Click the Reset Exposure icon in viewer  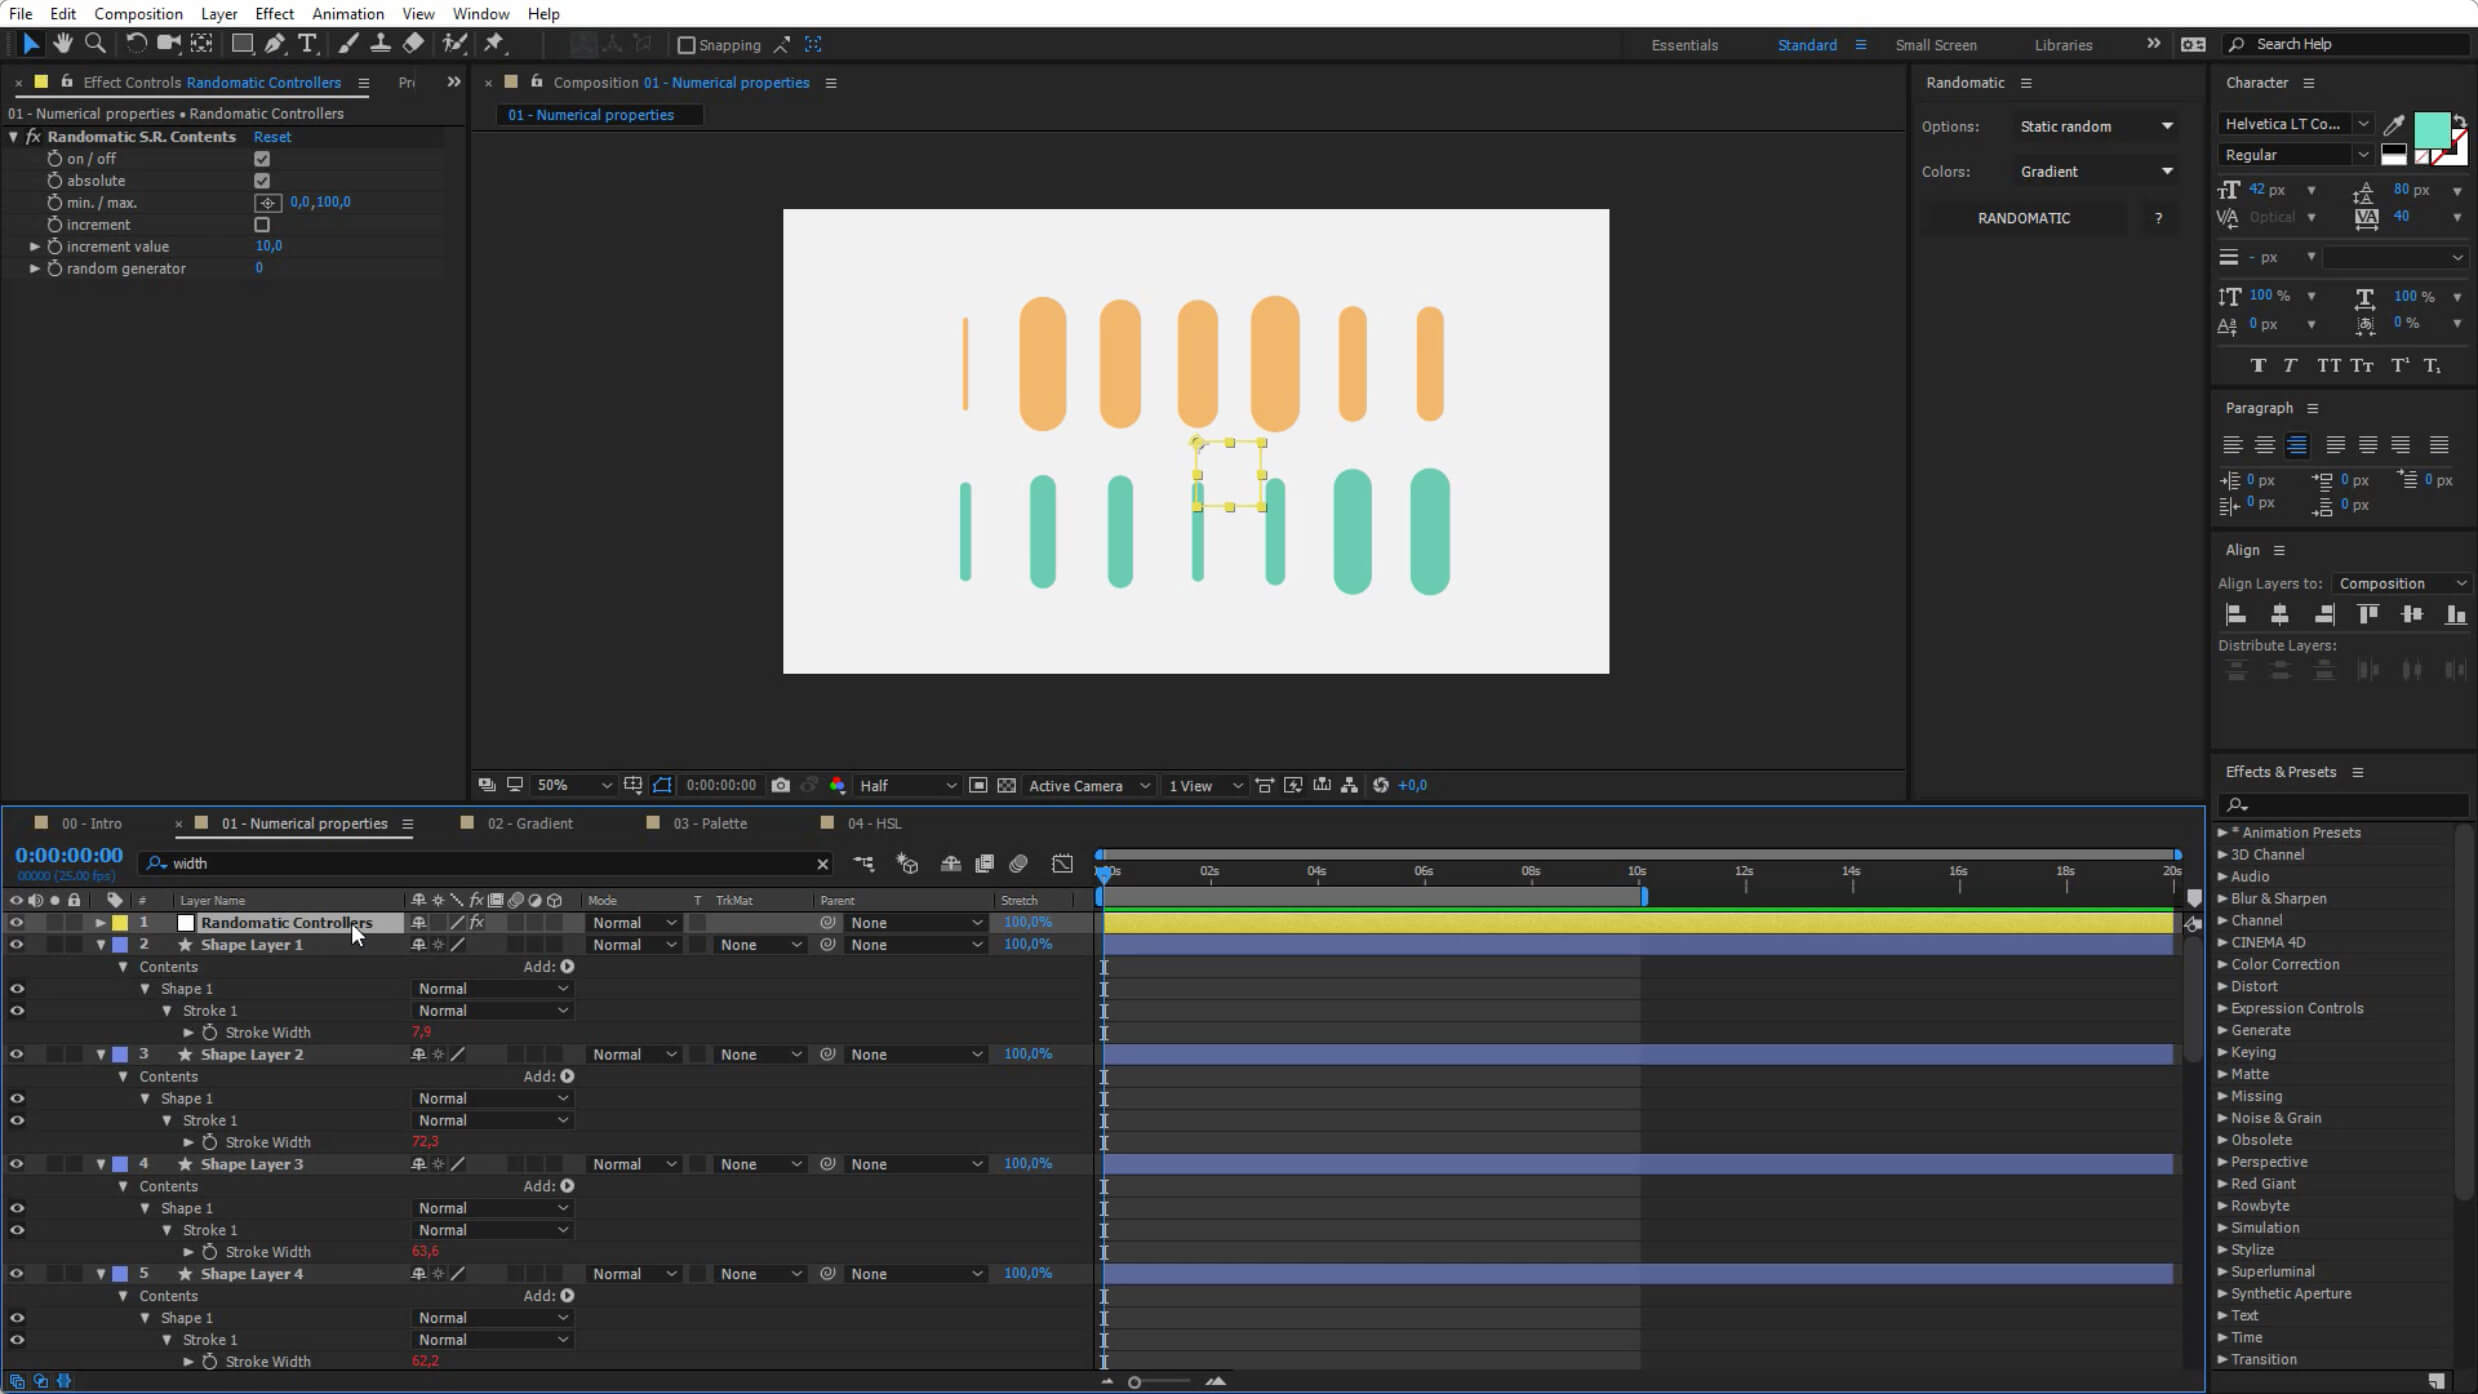(1381, 786)
